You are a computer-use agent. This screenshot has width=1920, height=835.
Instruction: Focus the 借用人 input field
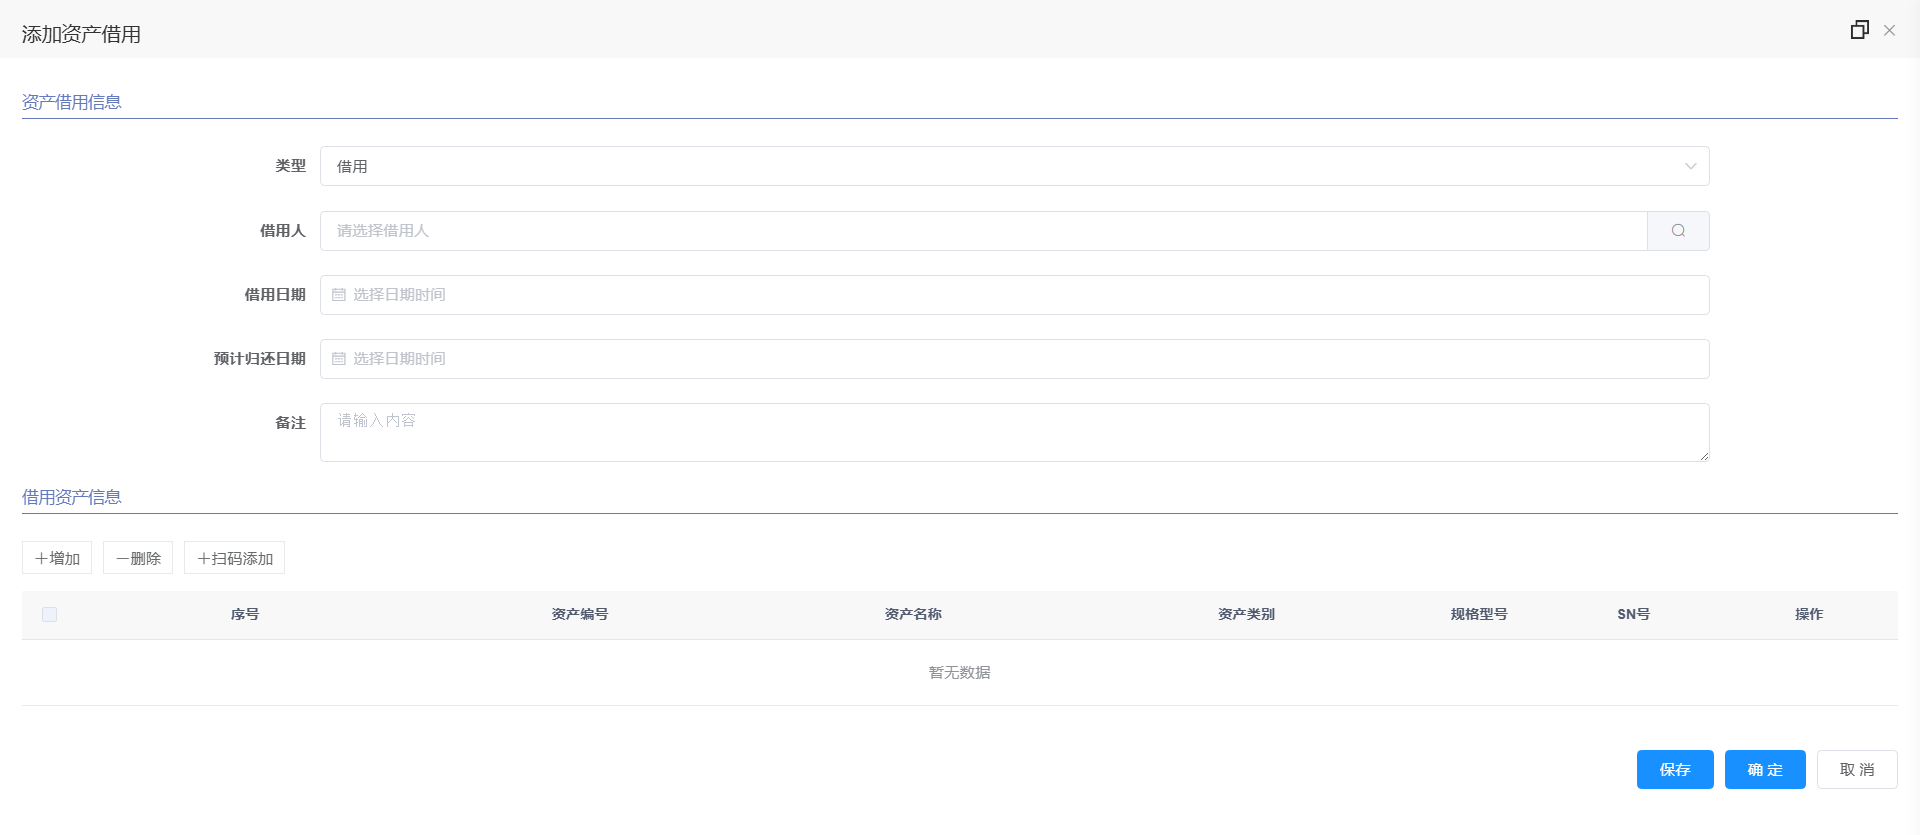(x=984, y=231)
